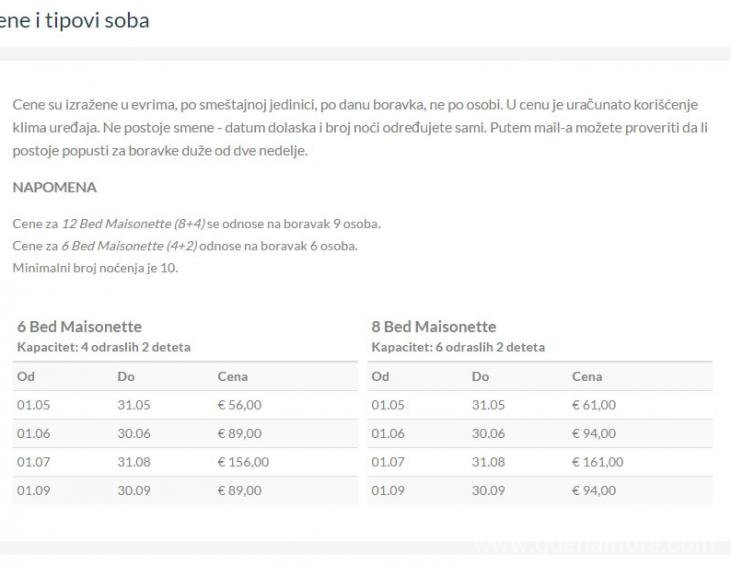Image resolution: width=731 pixels, height=565 pixels.
Task: Click "Kapacitet: 6 odraslih 2 deteta" label
Action: [x=457, y=347]
